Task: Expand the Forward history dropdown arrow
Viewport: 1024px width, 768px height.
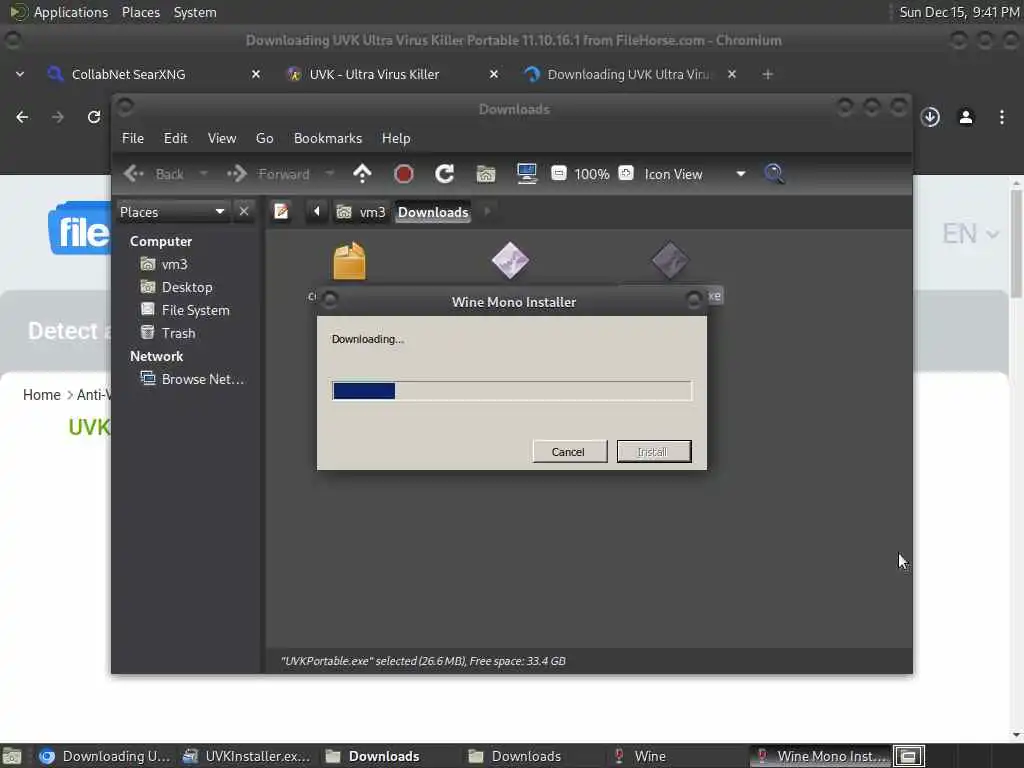Action: pos(329,174)
